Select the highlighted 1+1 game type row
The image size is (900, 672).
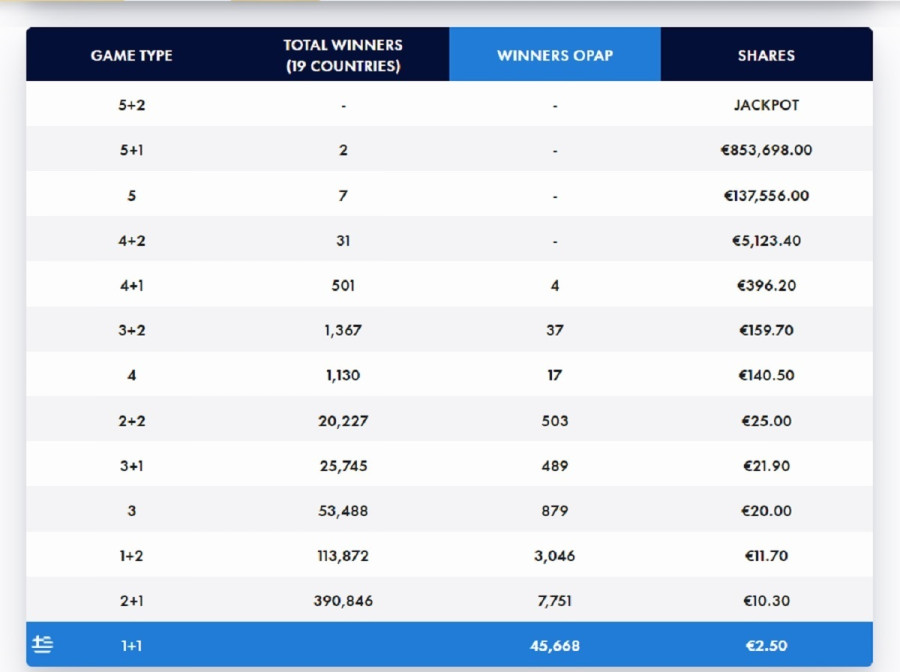[132, 646]
